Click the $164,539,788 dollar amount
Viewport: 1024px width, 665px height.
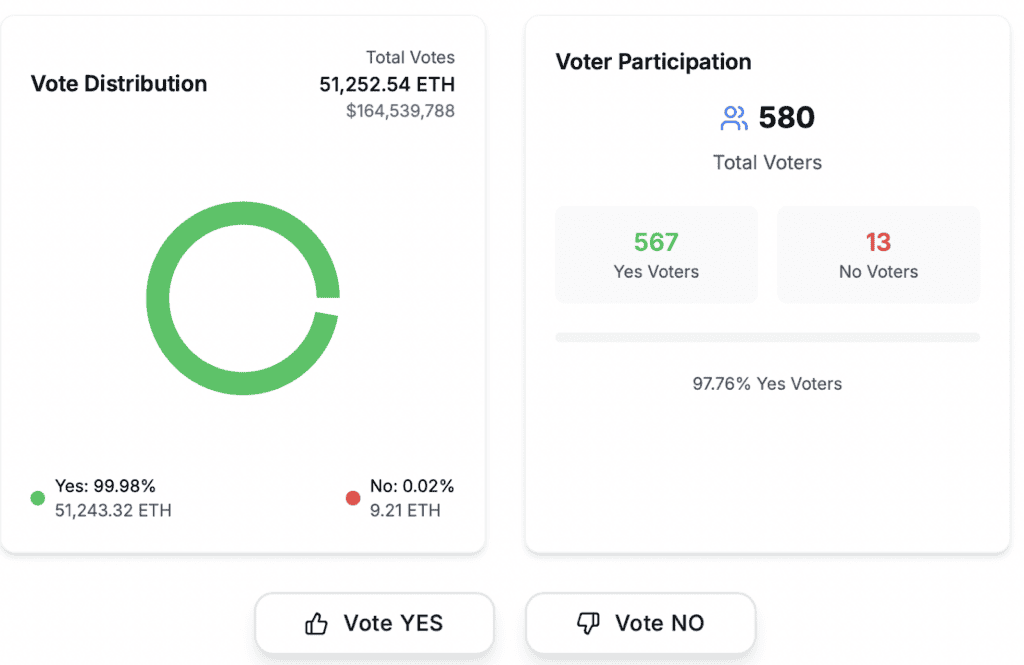400,111
